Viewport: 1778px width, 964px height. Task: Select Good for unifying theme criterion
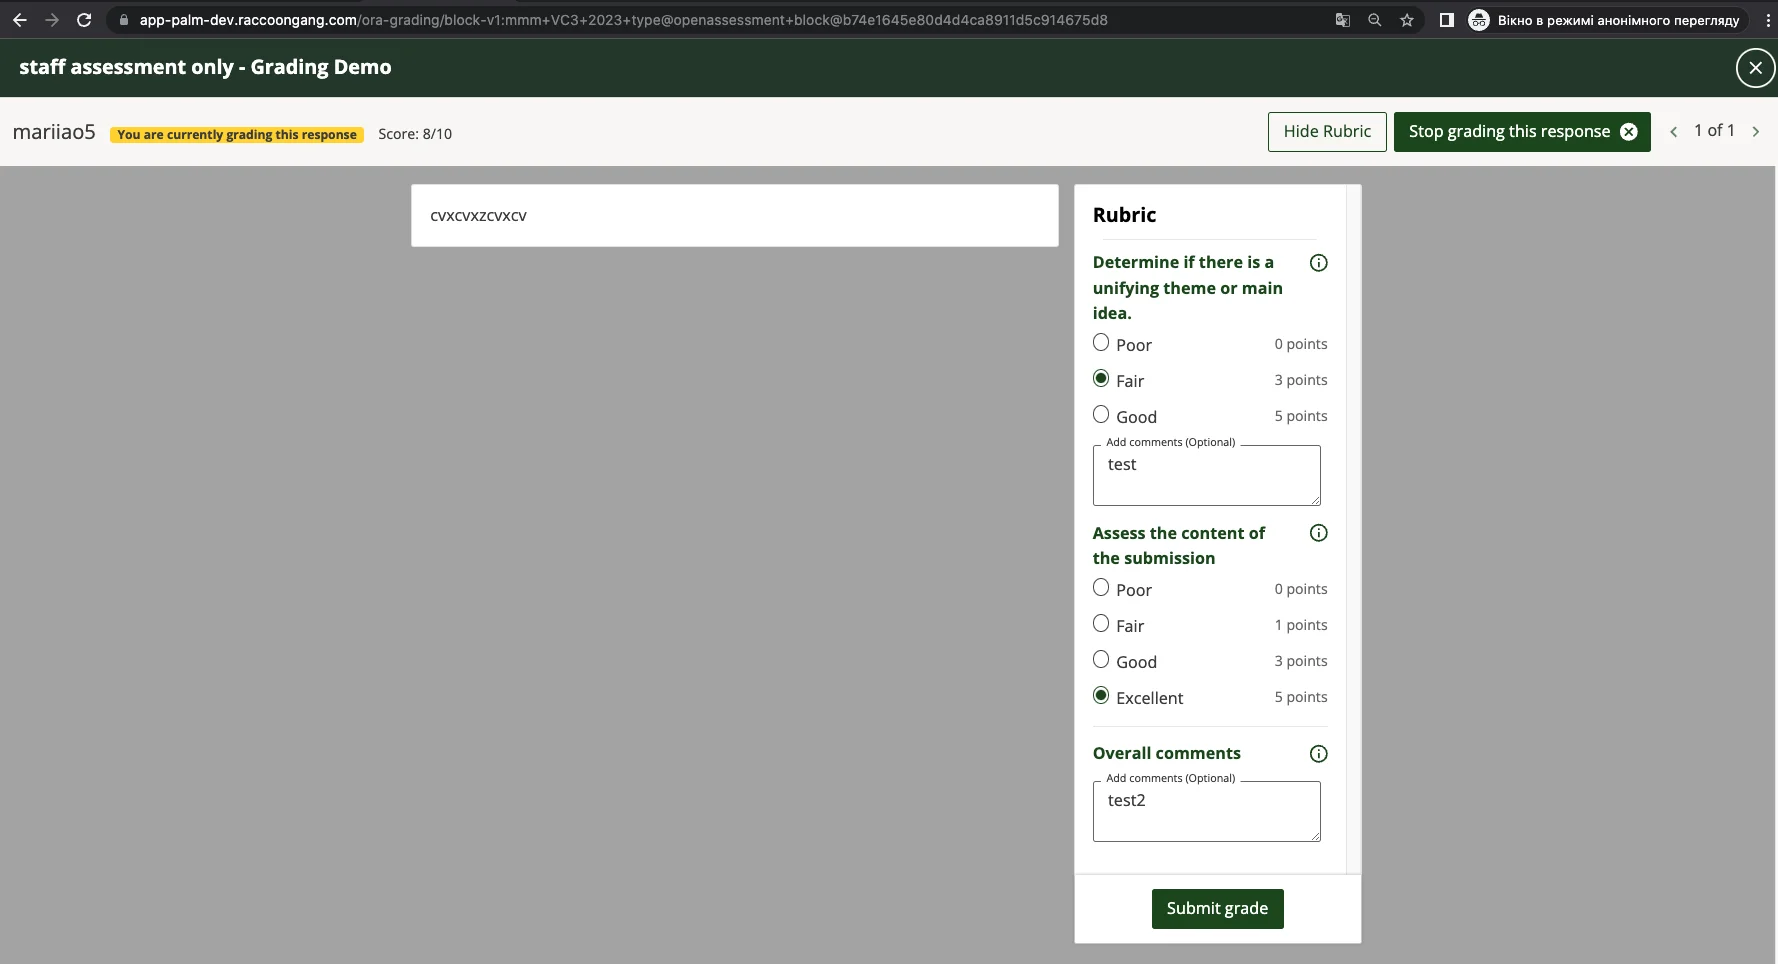1101,415
